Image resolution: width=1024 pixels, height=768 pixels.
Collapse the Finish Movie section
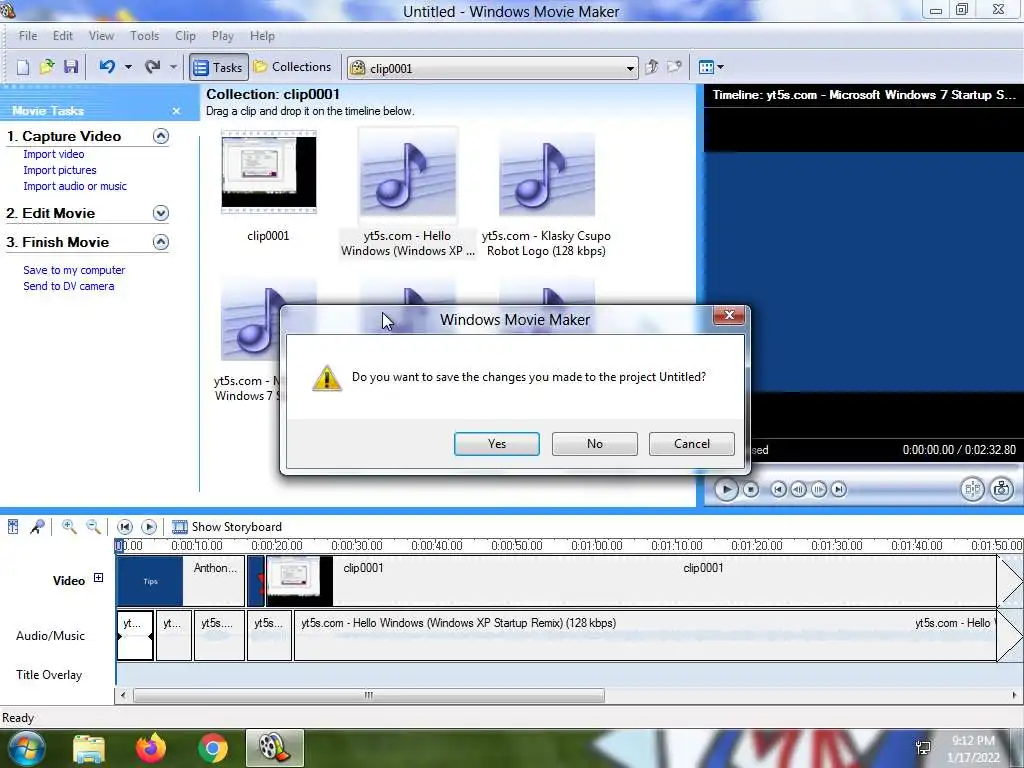tap(161, 242)
